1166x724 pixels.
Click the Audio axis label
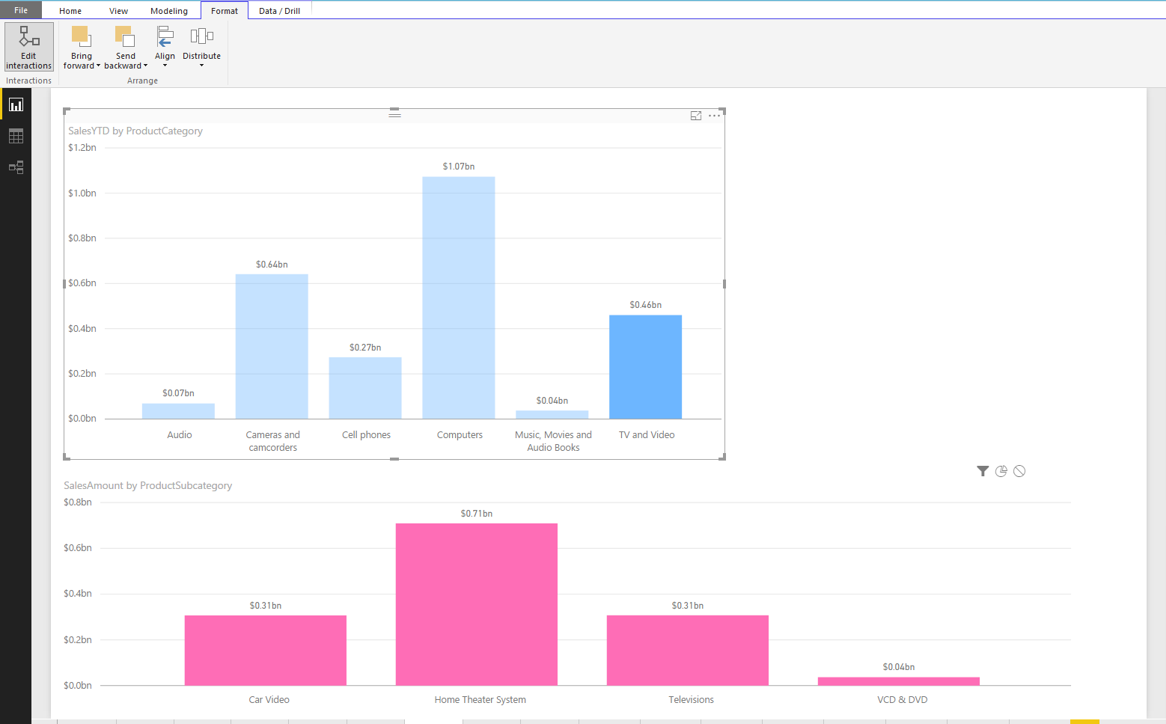click(x=179, y=435)
